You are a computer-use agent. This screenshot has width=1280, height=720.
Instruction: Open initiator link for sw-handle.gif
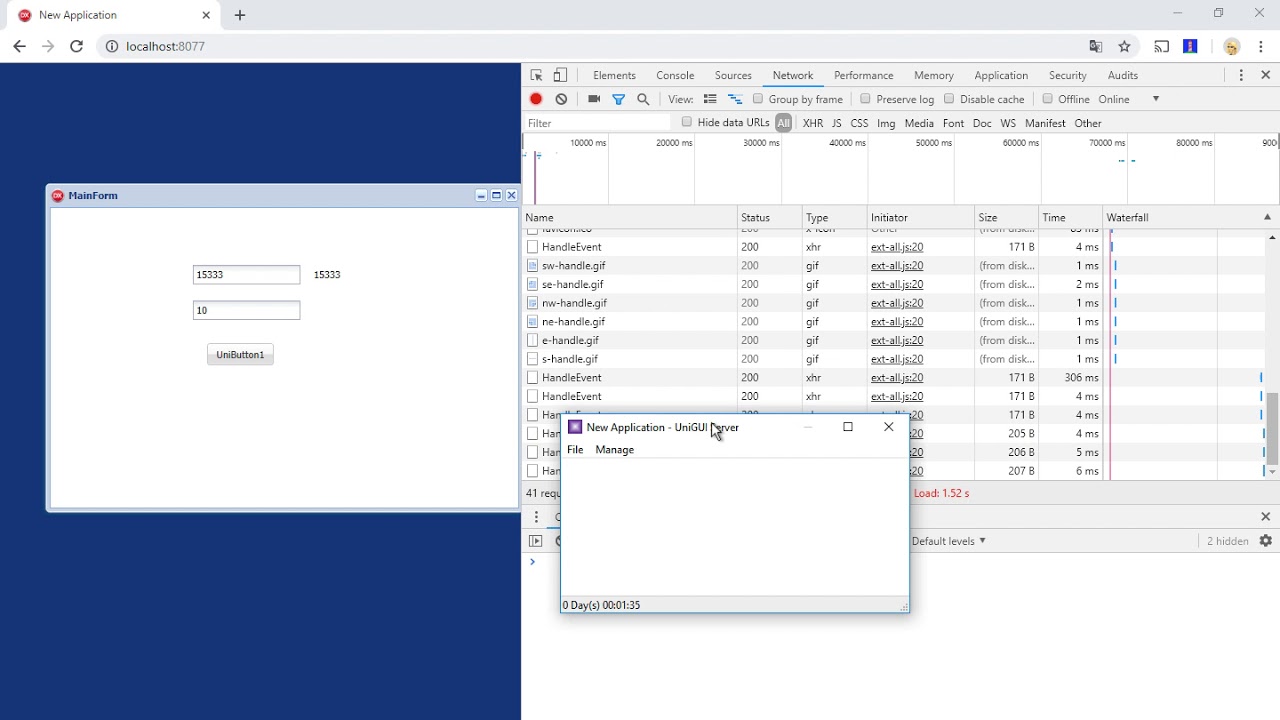coord(897,266)
